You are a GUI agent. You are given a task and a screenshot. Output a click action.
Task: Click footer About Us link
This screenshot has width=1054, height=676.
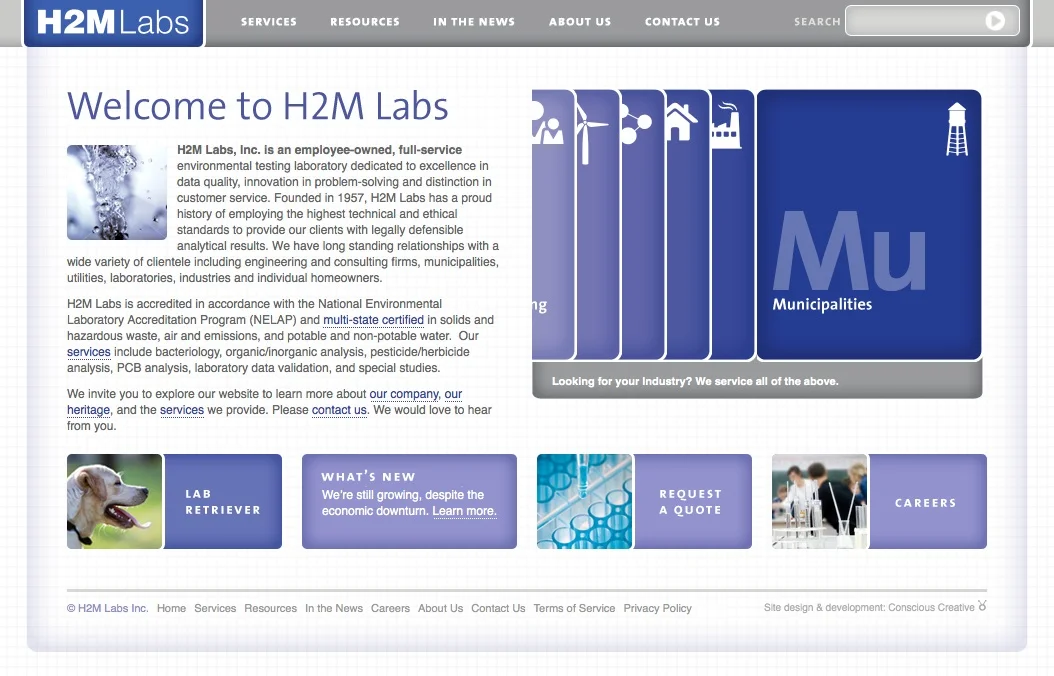point(440,608)
